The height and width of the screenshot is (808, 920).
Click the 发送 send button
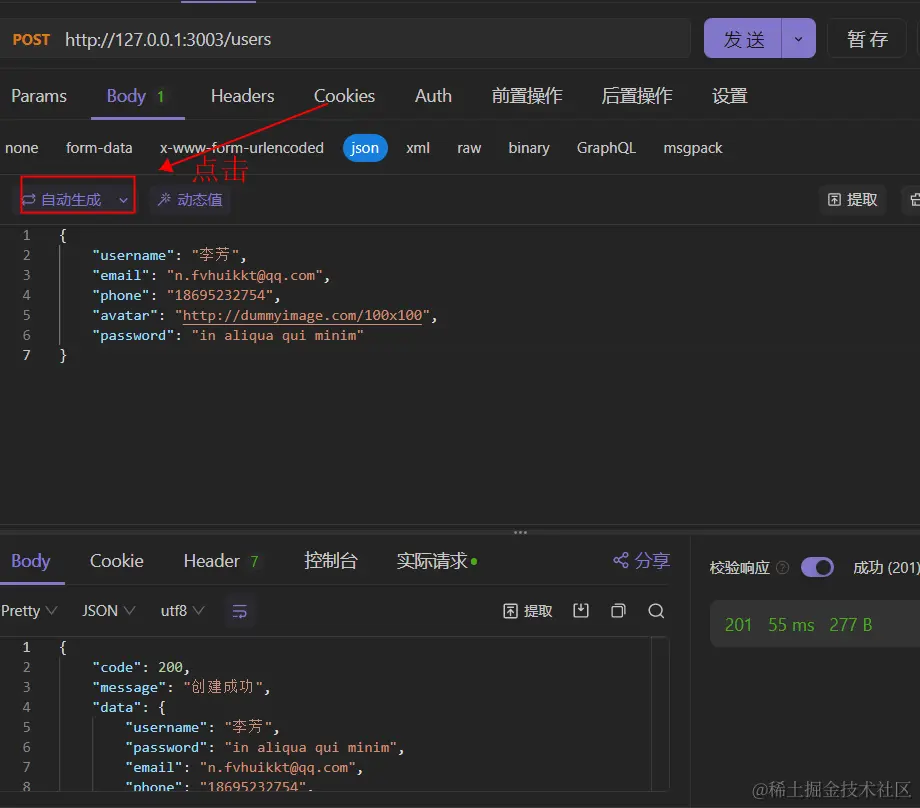(x=743, y=39)
